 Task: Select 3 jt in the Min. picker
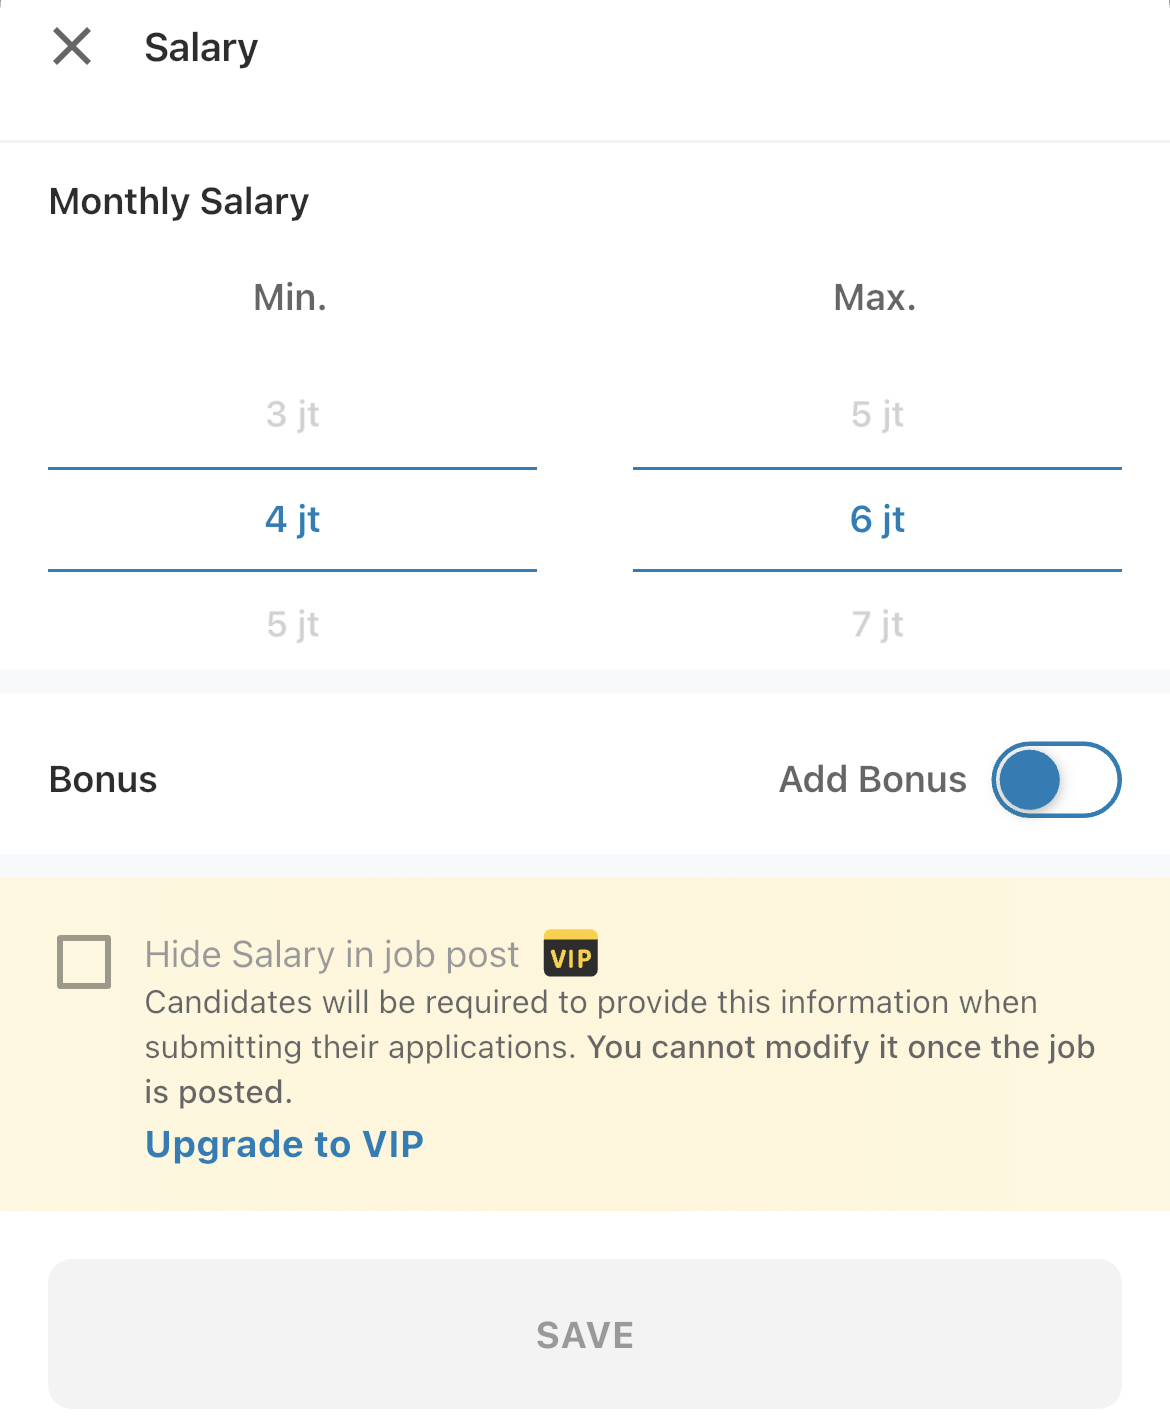293,414
